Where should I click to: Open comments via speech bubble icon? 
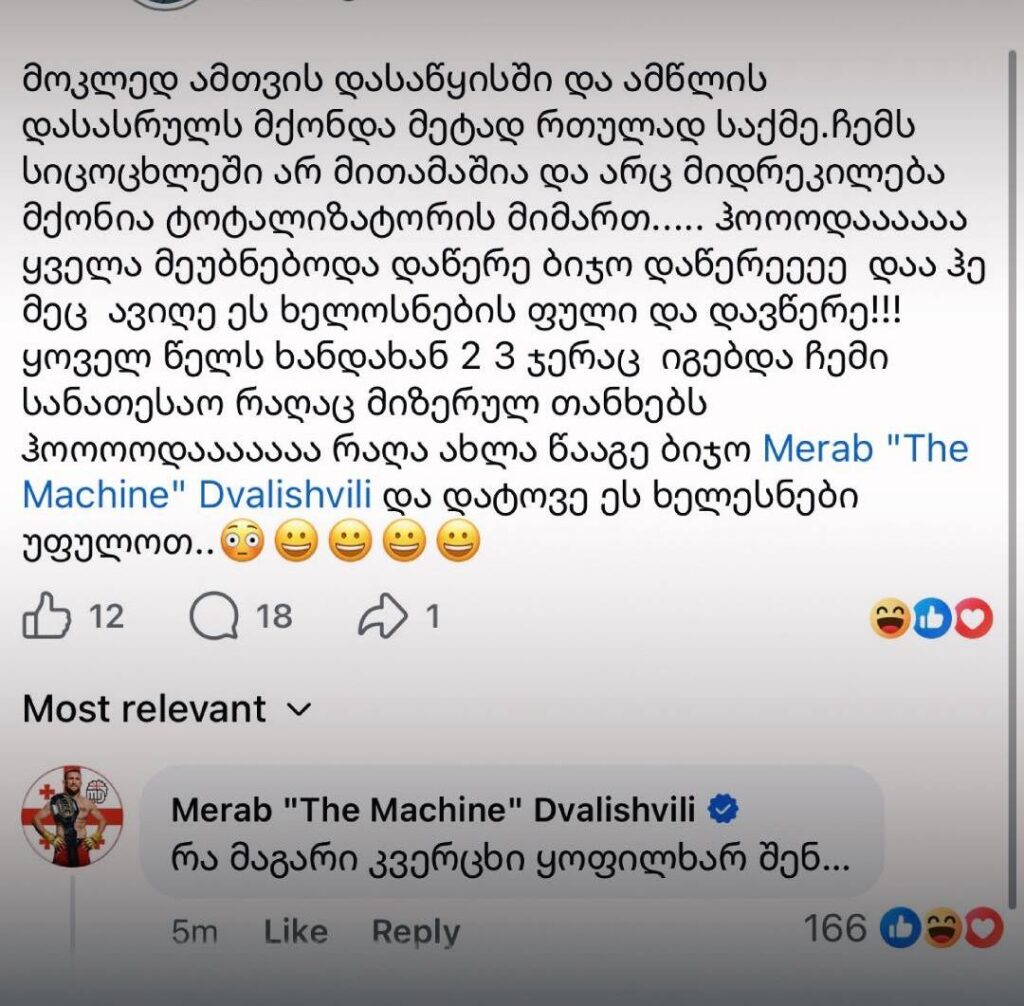214,615
